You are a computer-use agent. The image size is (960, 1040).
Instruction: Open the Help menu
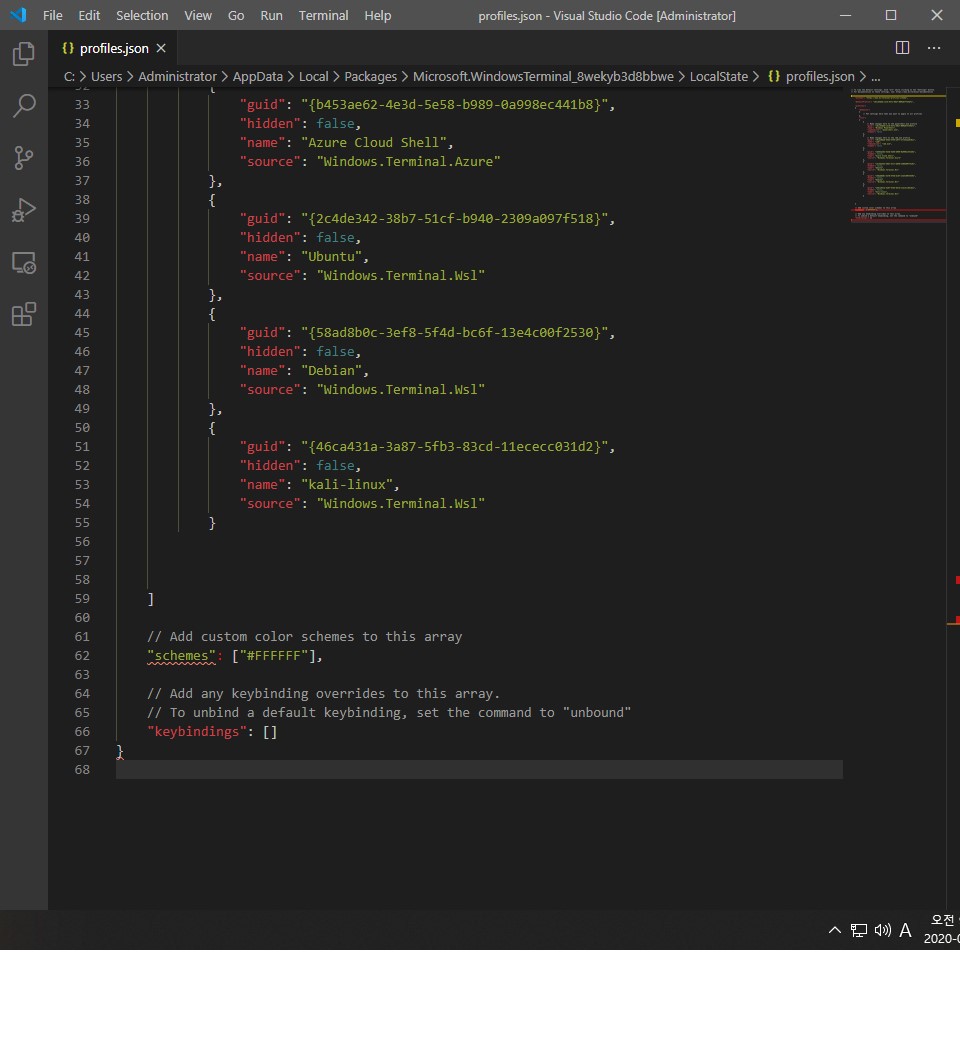(x=377, y=15)
